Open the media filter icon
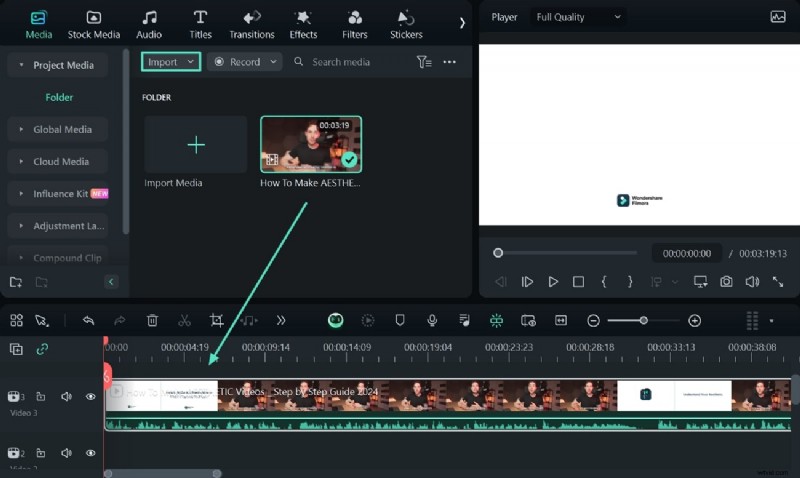This screenshot has width=800, height=478. point(424,62)
